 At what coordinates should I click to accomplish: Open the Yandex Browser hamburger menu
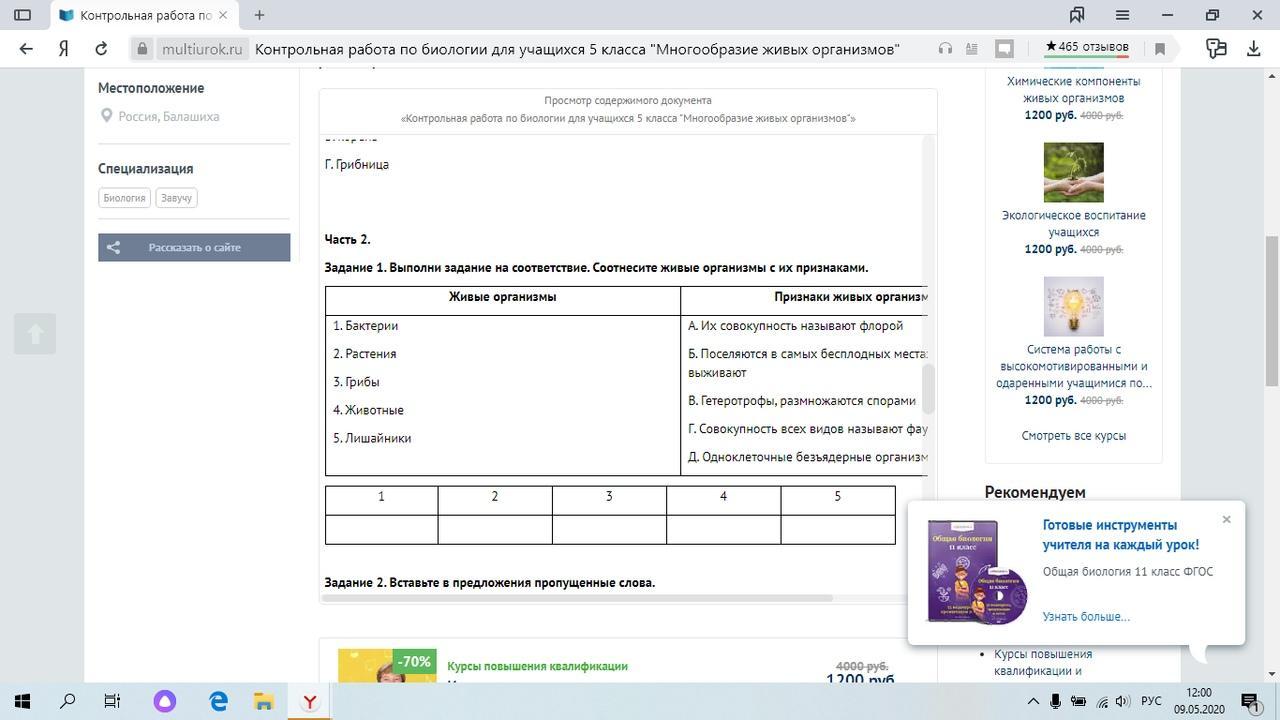(1122, 15)
